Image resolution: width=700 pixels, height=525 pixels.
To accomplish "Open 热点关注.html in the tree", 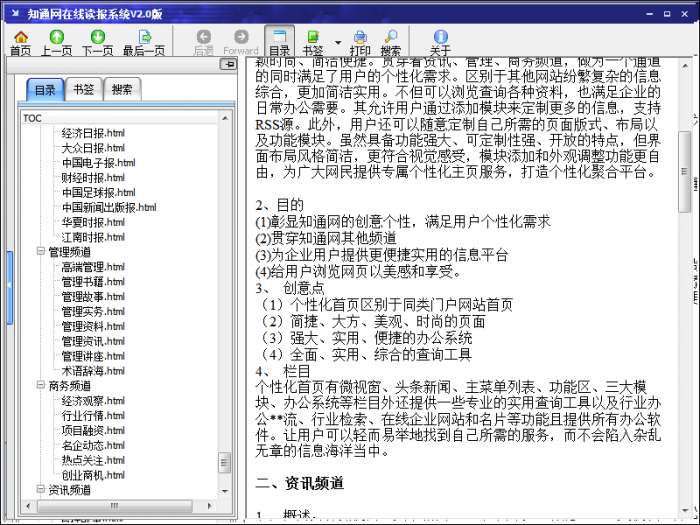I will click(x=93, y=460).
